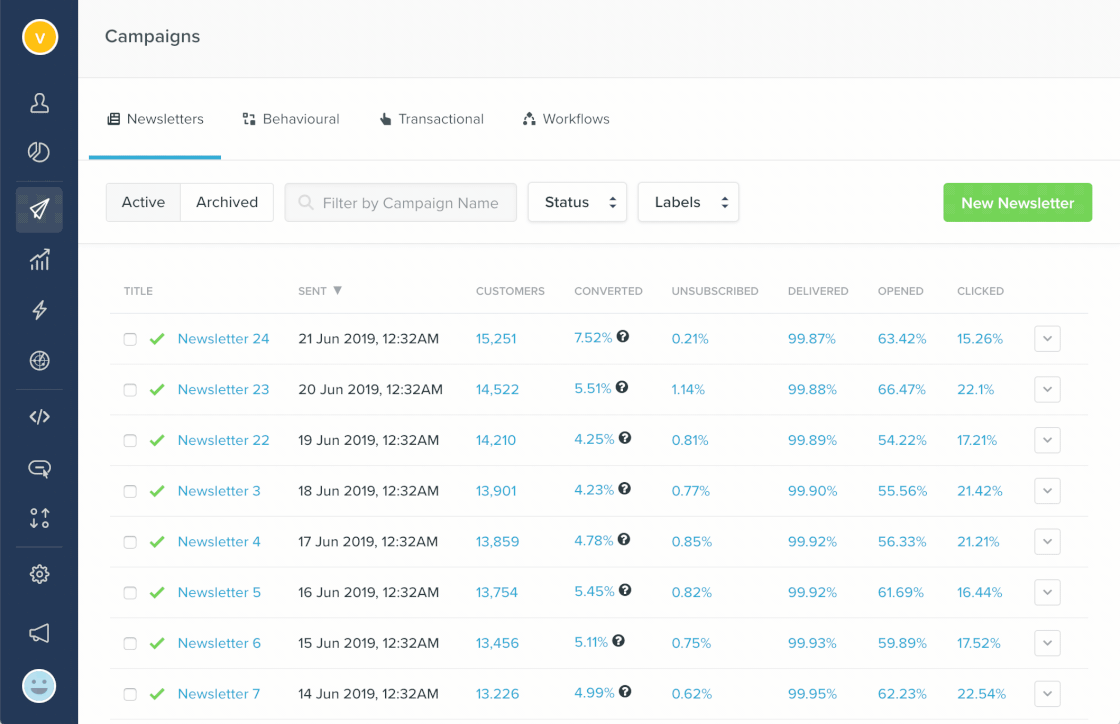1120x724 pixels.
Task: Open the People icon in sidebar
Action: tap(39, 103)
